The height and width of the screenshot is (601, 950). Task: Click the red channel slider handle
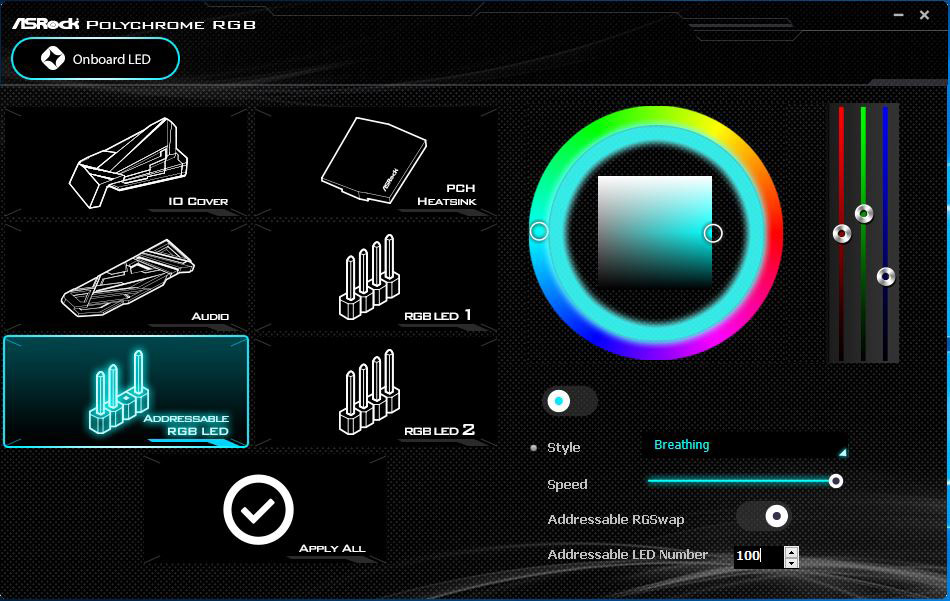pos(842,233)
